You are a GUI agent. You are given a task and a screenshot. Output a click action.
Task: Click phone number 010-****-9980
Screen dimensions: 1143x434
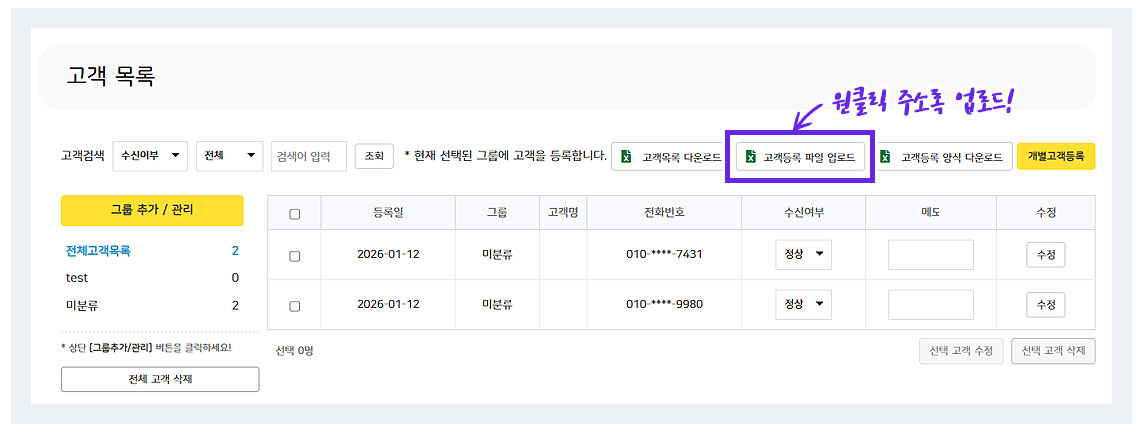(664, 304)
